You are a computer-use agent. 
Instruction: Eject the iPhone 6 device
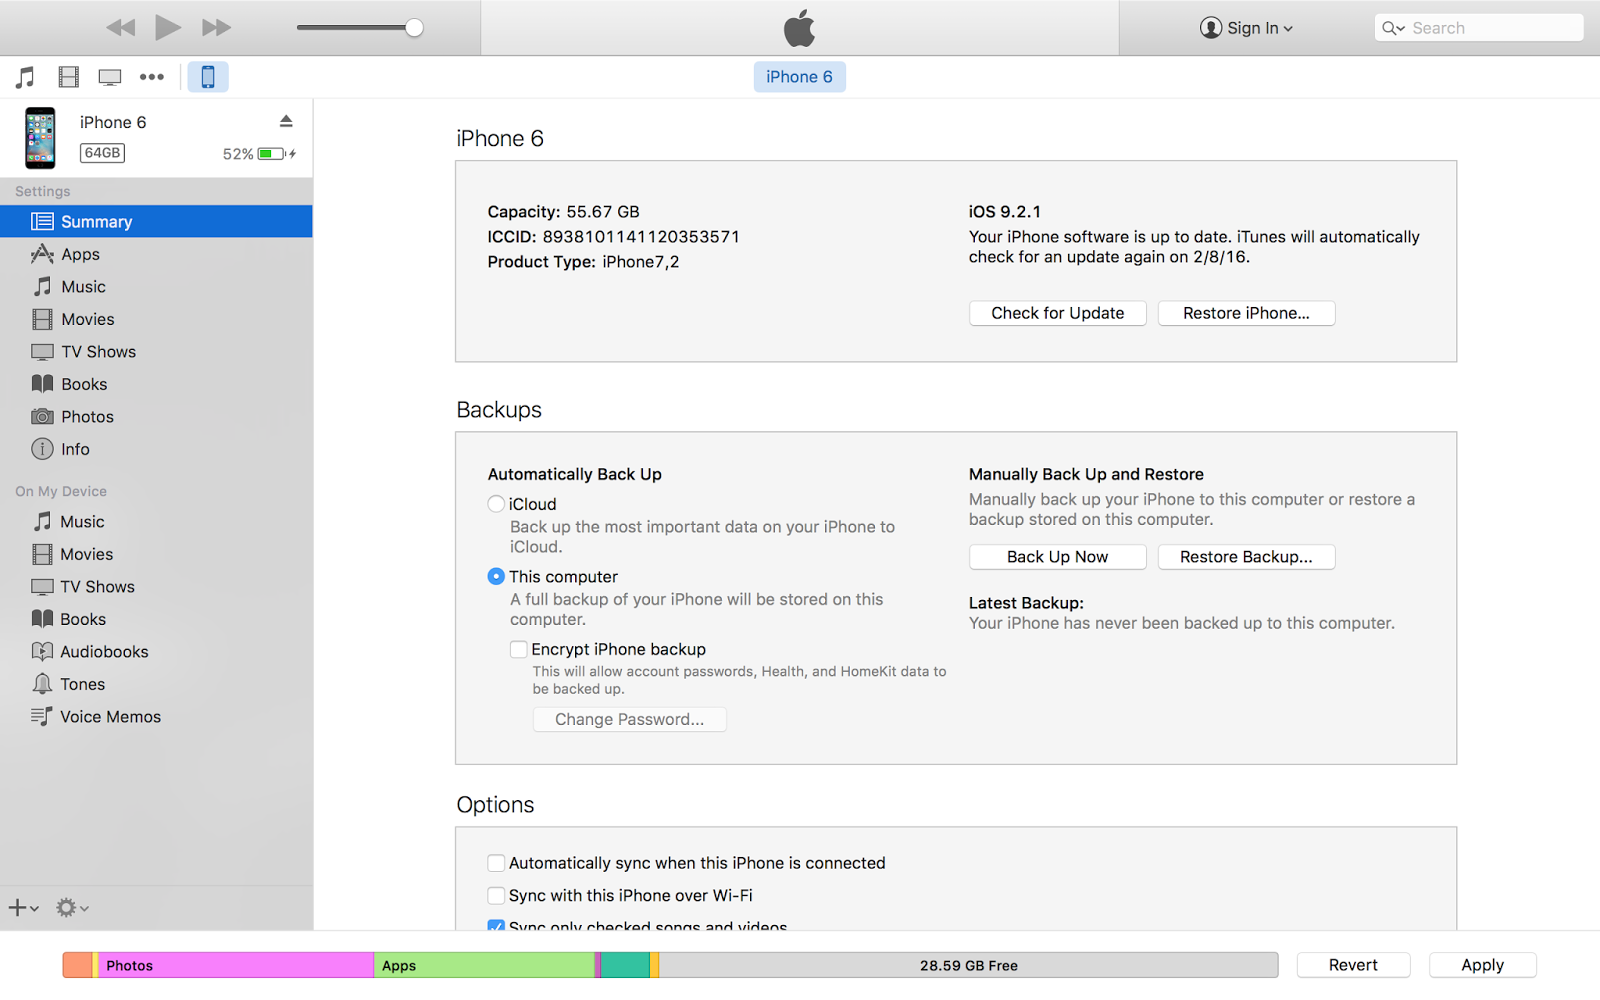pos(286,121)
